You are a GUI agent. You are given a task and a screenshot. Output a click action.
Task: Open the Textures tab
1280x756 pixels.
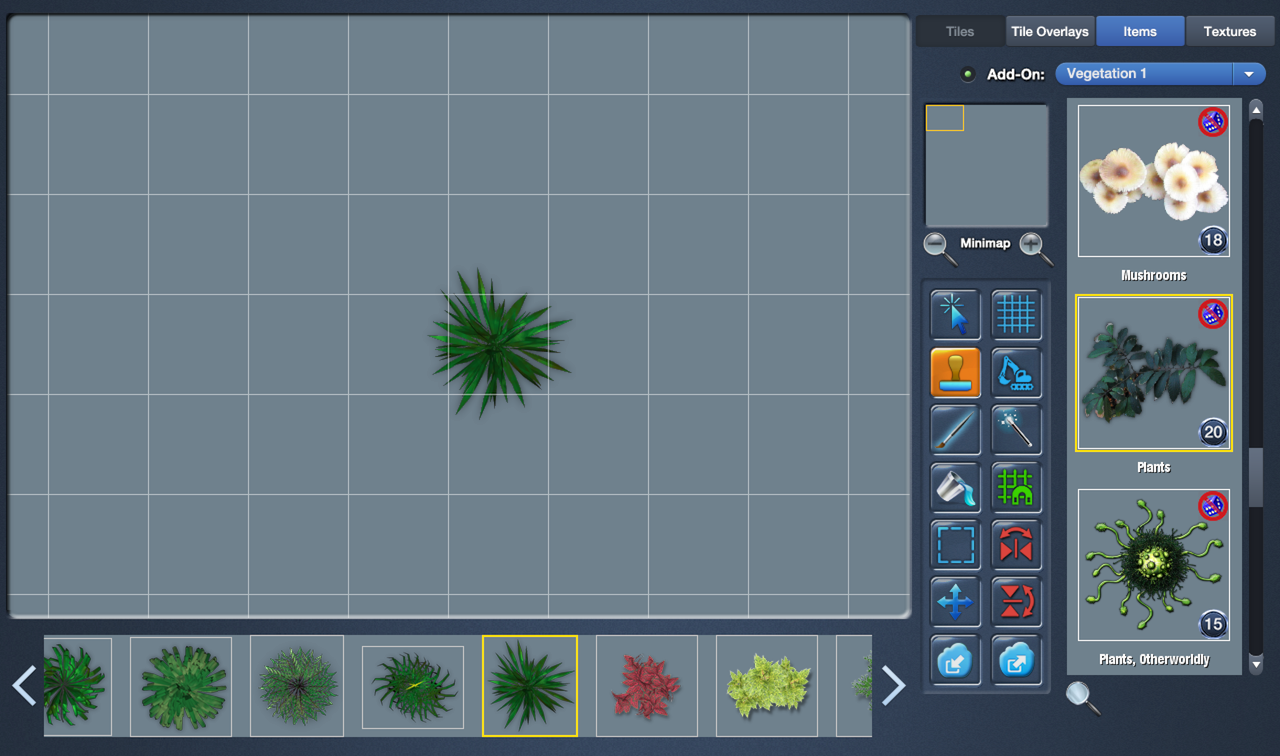pyautogui.click(x=1229, y=31)
